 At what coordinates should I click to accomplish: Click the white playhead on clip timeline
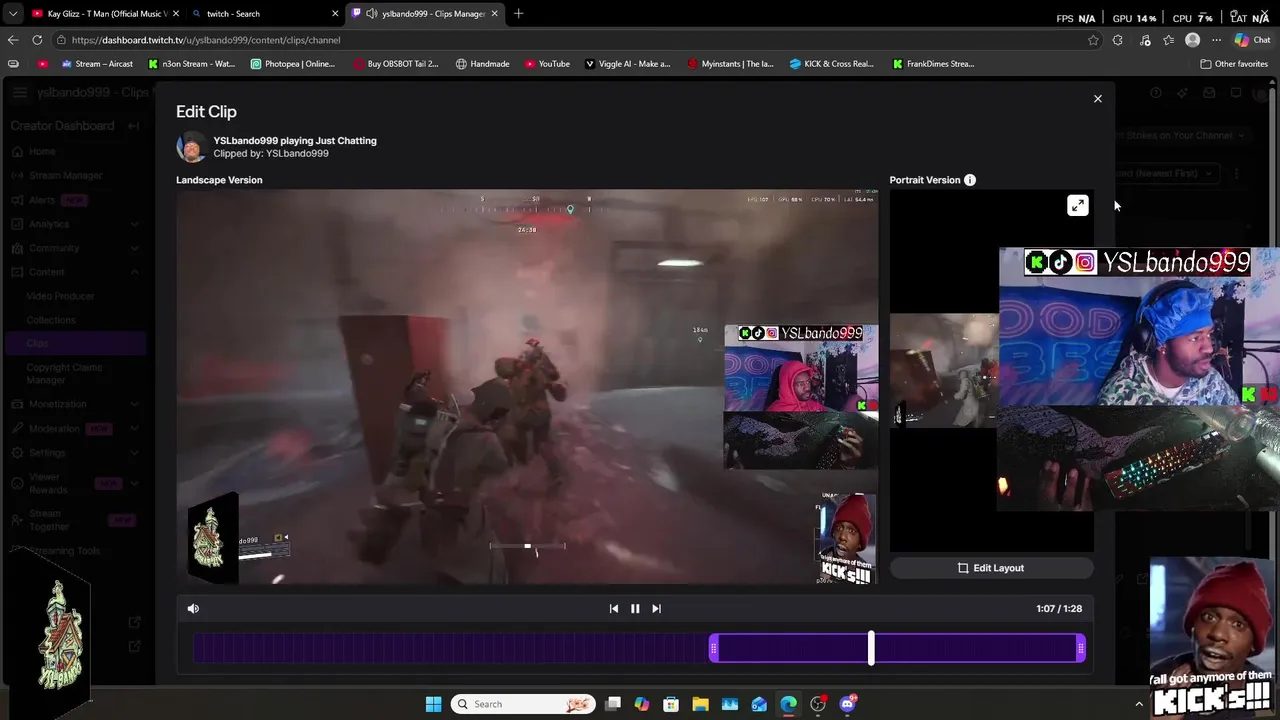pos(871,649)
